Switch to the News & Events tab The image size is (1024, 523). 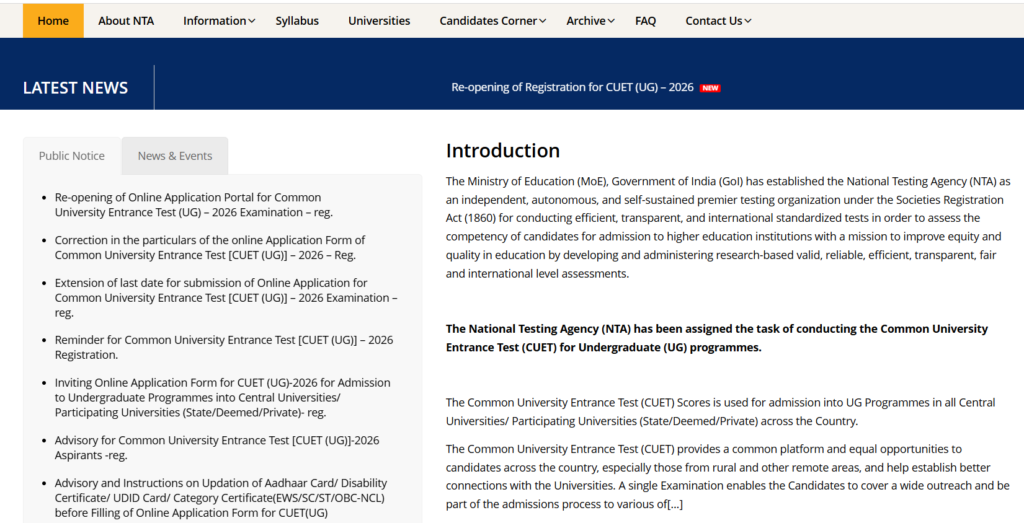[175, 156]
